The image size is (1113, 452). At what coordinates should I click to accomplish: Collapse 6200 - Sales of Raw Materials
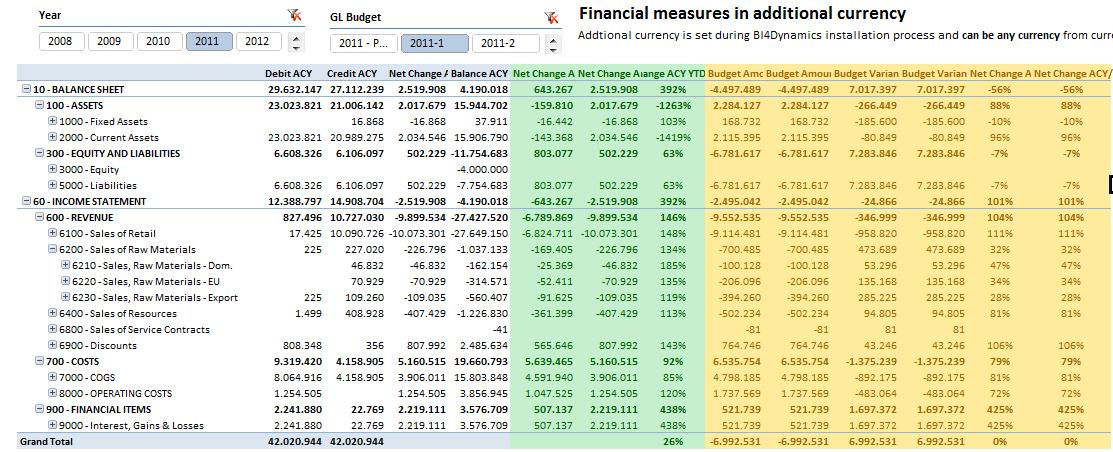tap(53, 249)
